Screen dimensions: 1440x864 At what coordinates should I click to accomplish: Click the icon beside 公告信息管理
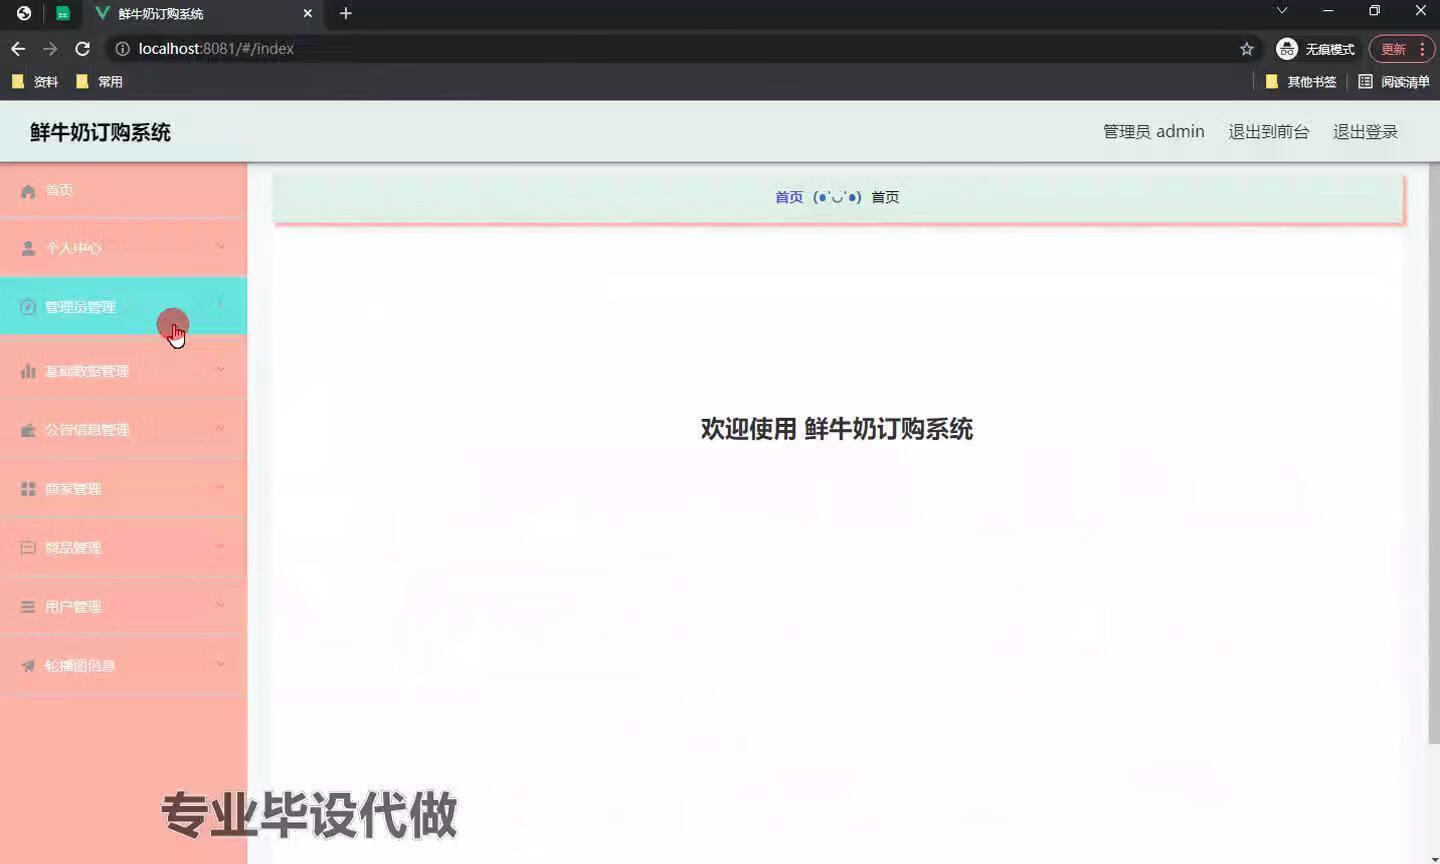28,430
